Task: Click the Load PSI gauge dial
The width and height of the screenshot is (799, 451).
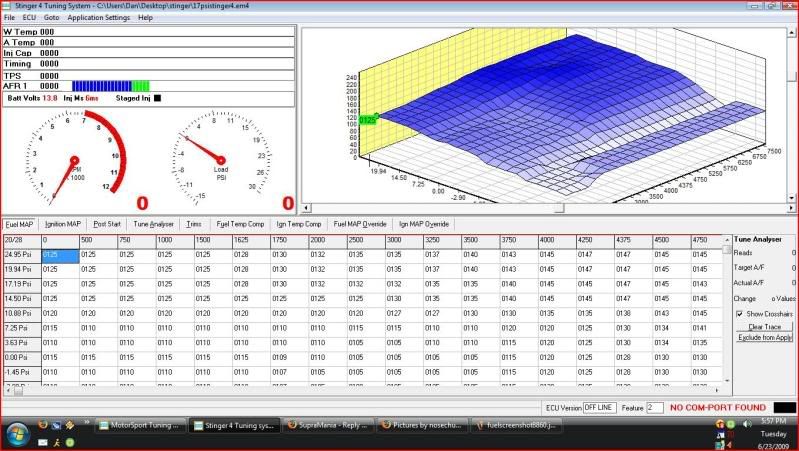Action: [x=221, y=160]
